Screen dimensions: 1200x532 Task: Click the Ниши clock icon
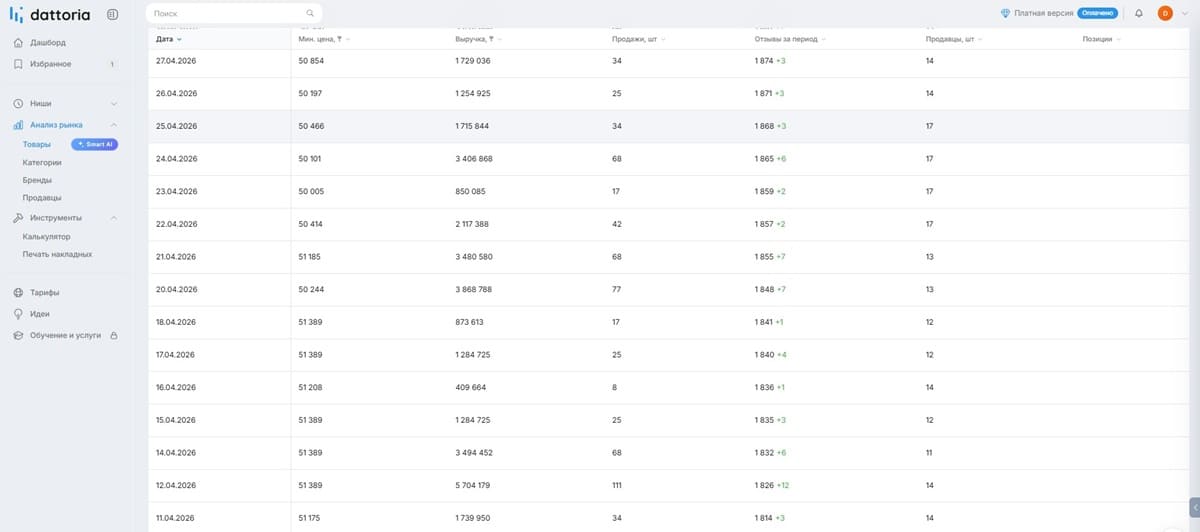click(18, 104)
